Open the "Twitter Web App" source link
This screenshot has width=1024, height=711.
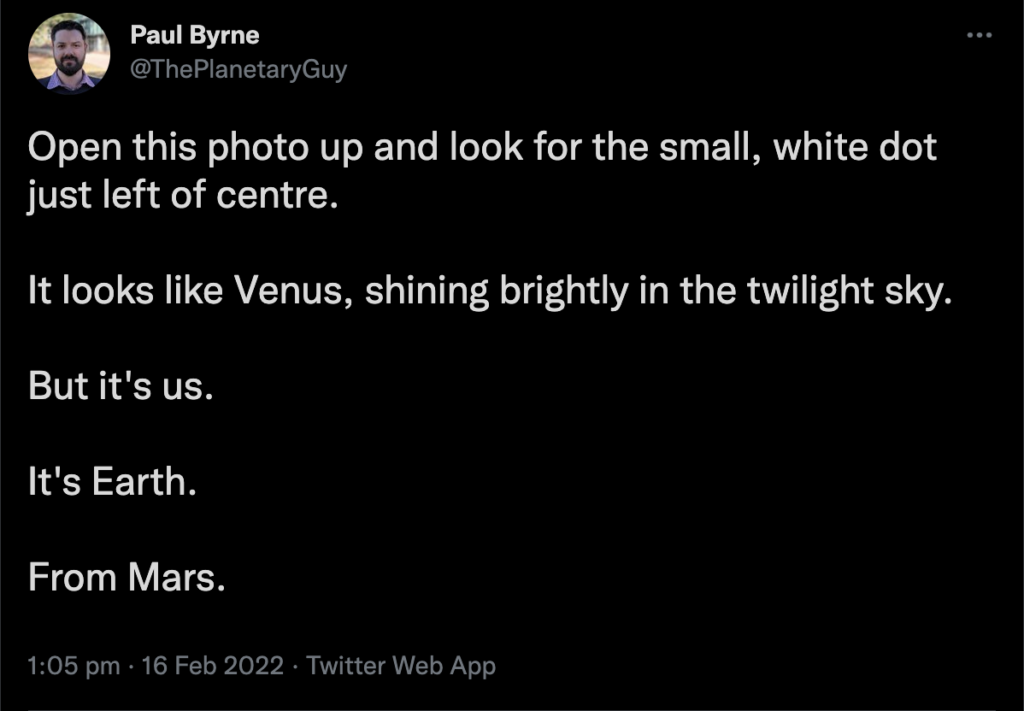(x=401, y=665)
